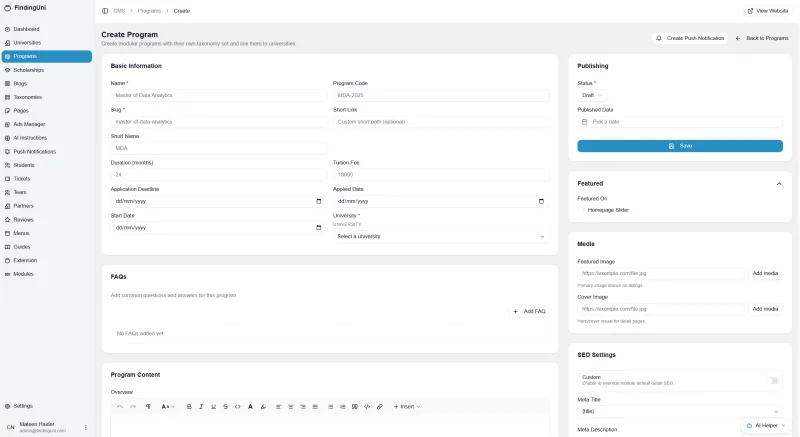Open calendar picker for Start Date
This screenshot has height=437, width=800.
click(319, 228)
